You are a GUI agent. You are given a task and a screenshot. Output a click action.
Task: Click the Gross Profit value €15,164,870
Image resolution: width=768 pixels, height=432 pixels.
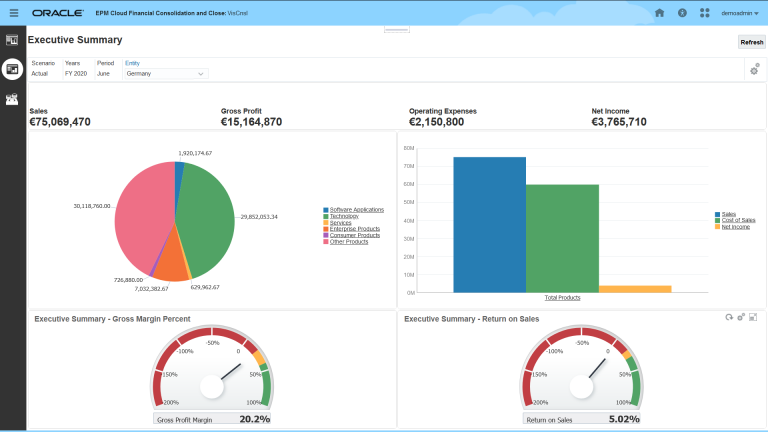pos(251,122)
